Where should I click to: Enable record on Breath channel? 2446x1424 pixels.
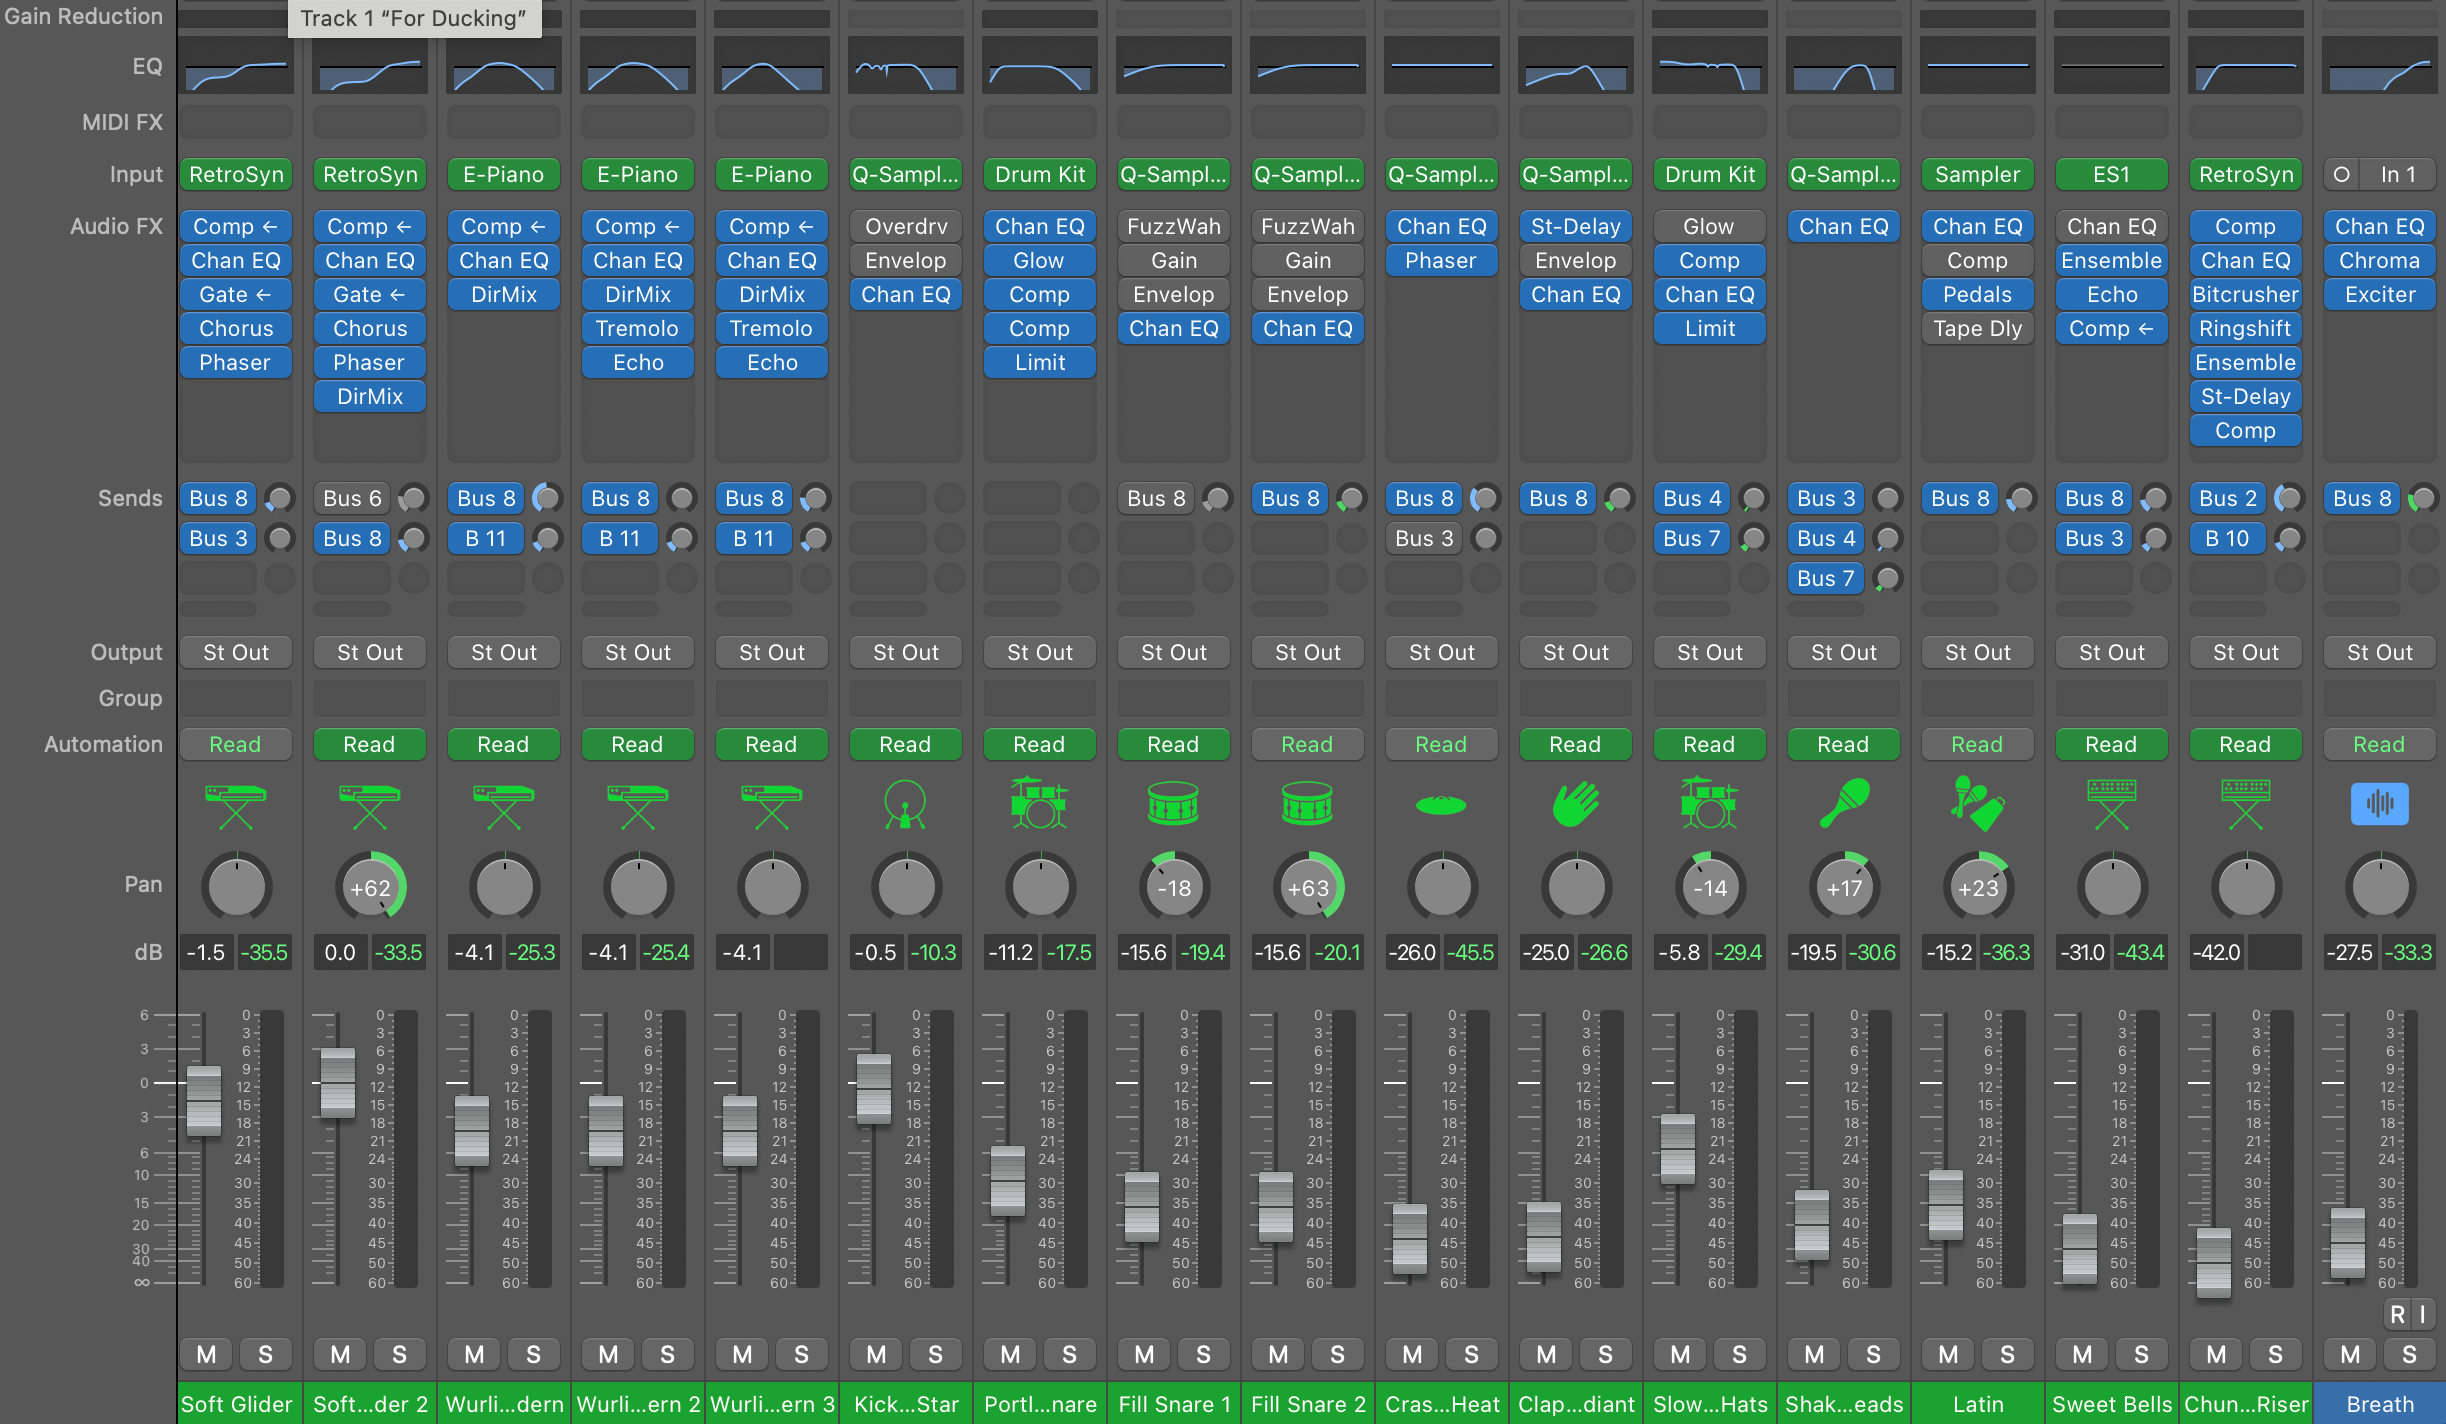2397,1314
